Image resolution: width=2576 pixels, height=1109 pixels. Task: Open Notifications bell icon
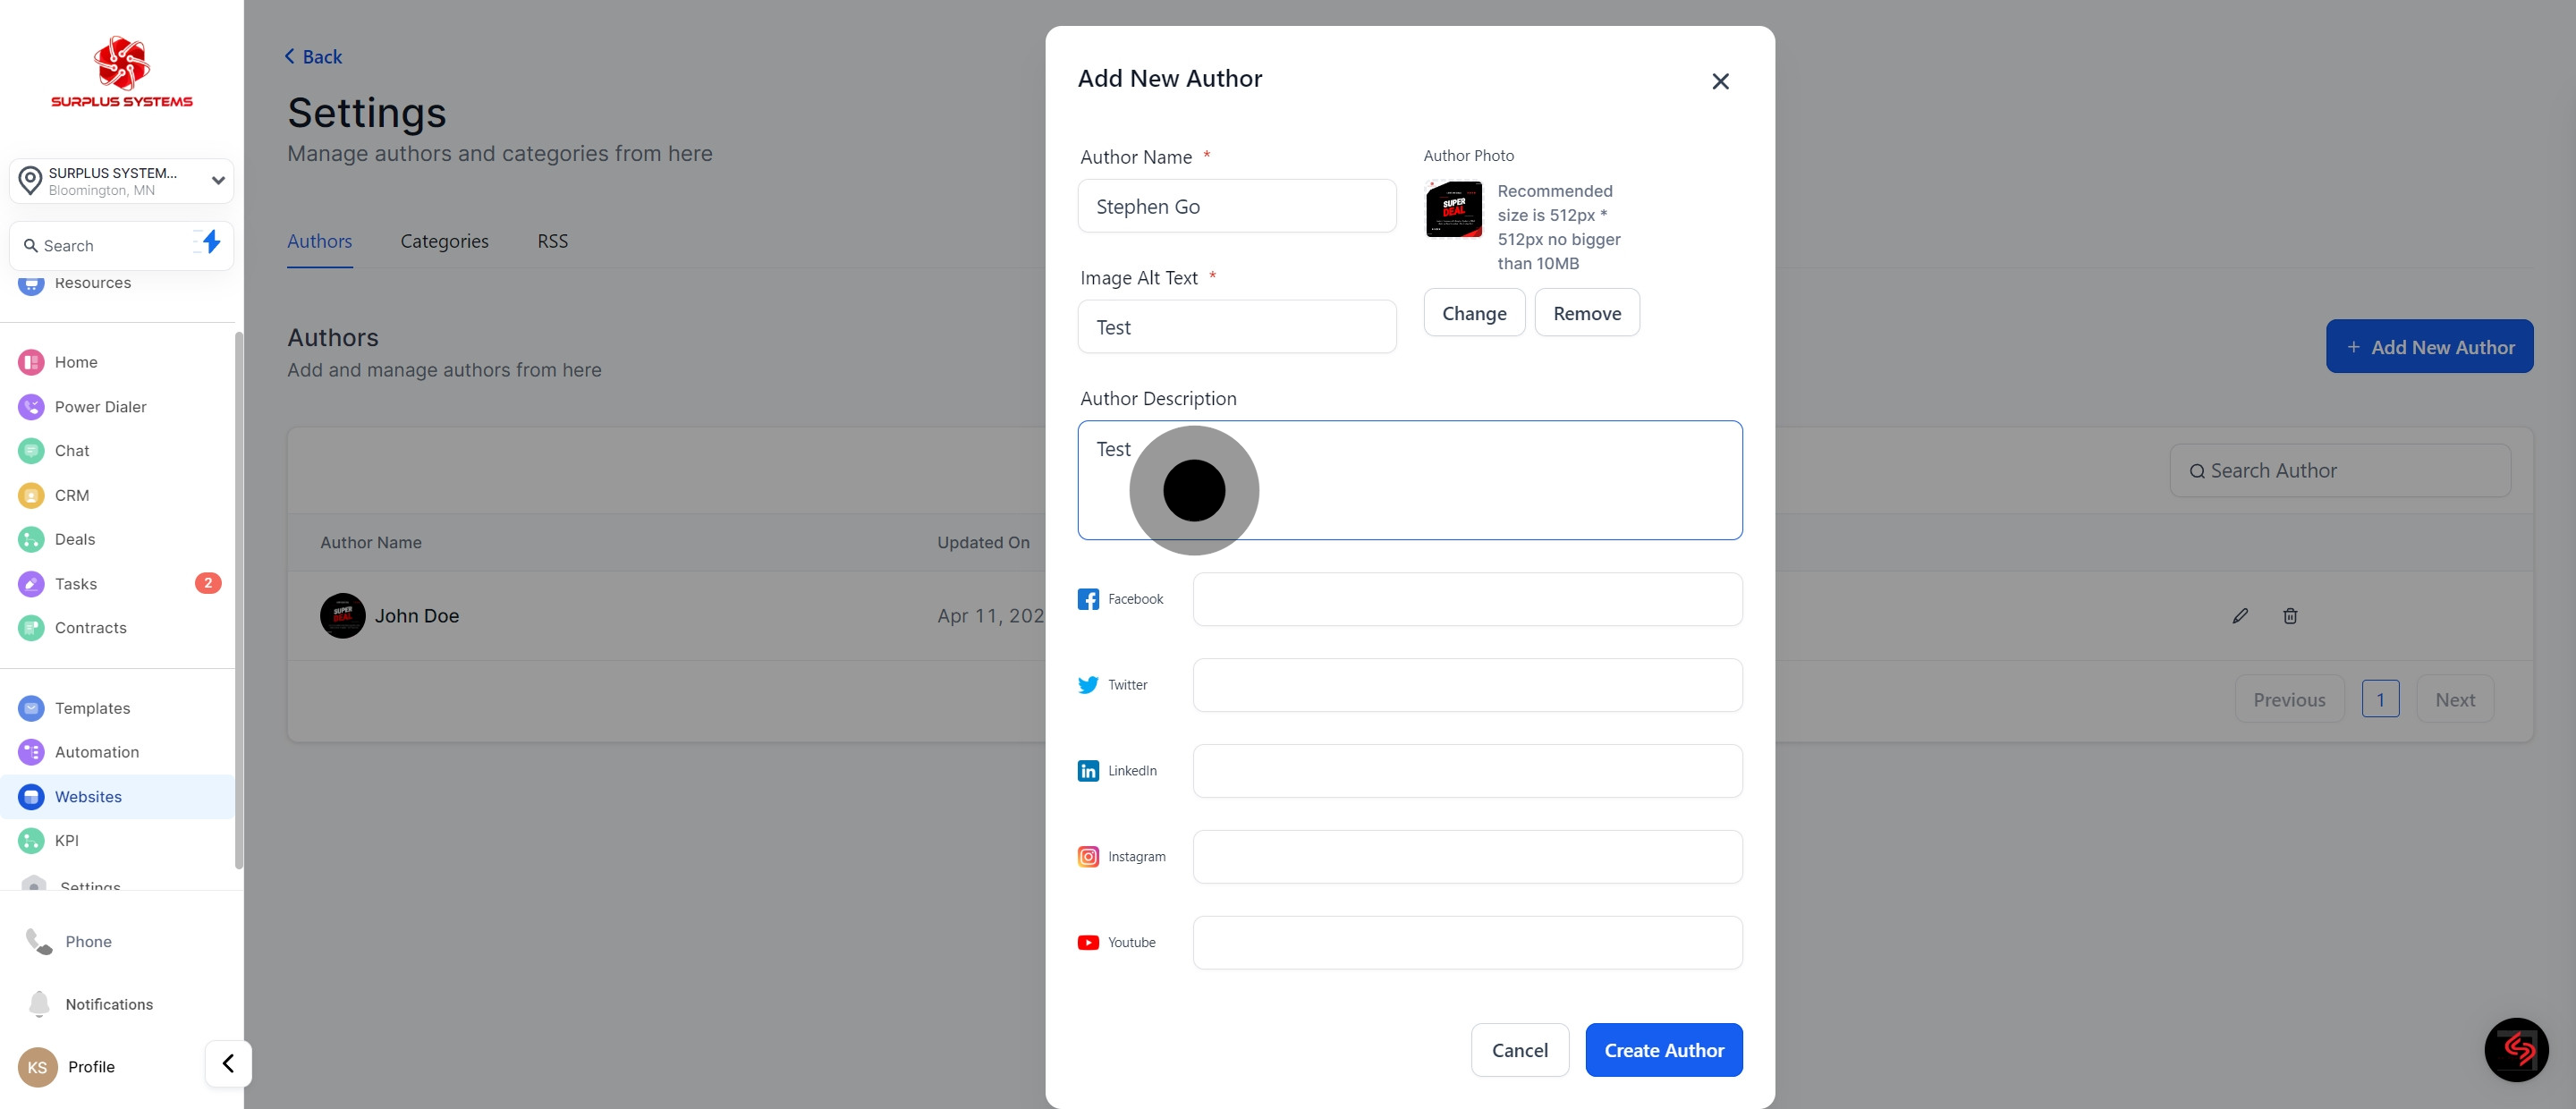click(x=39, y=1003)
